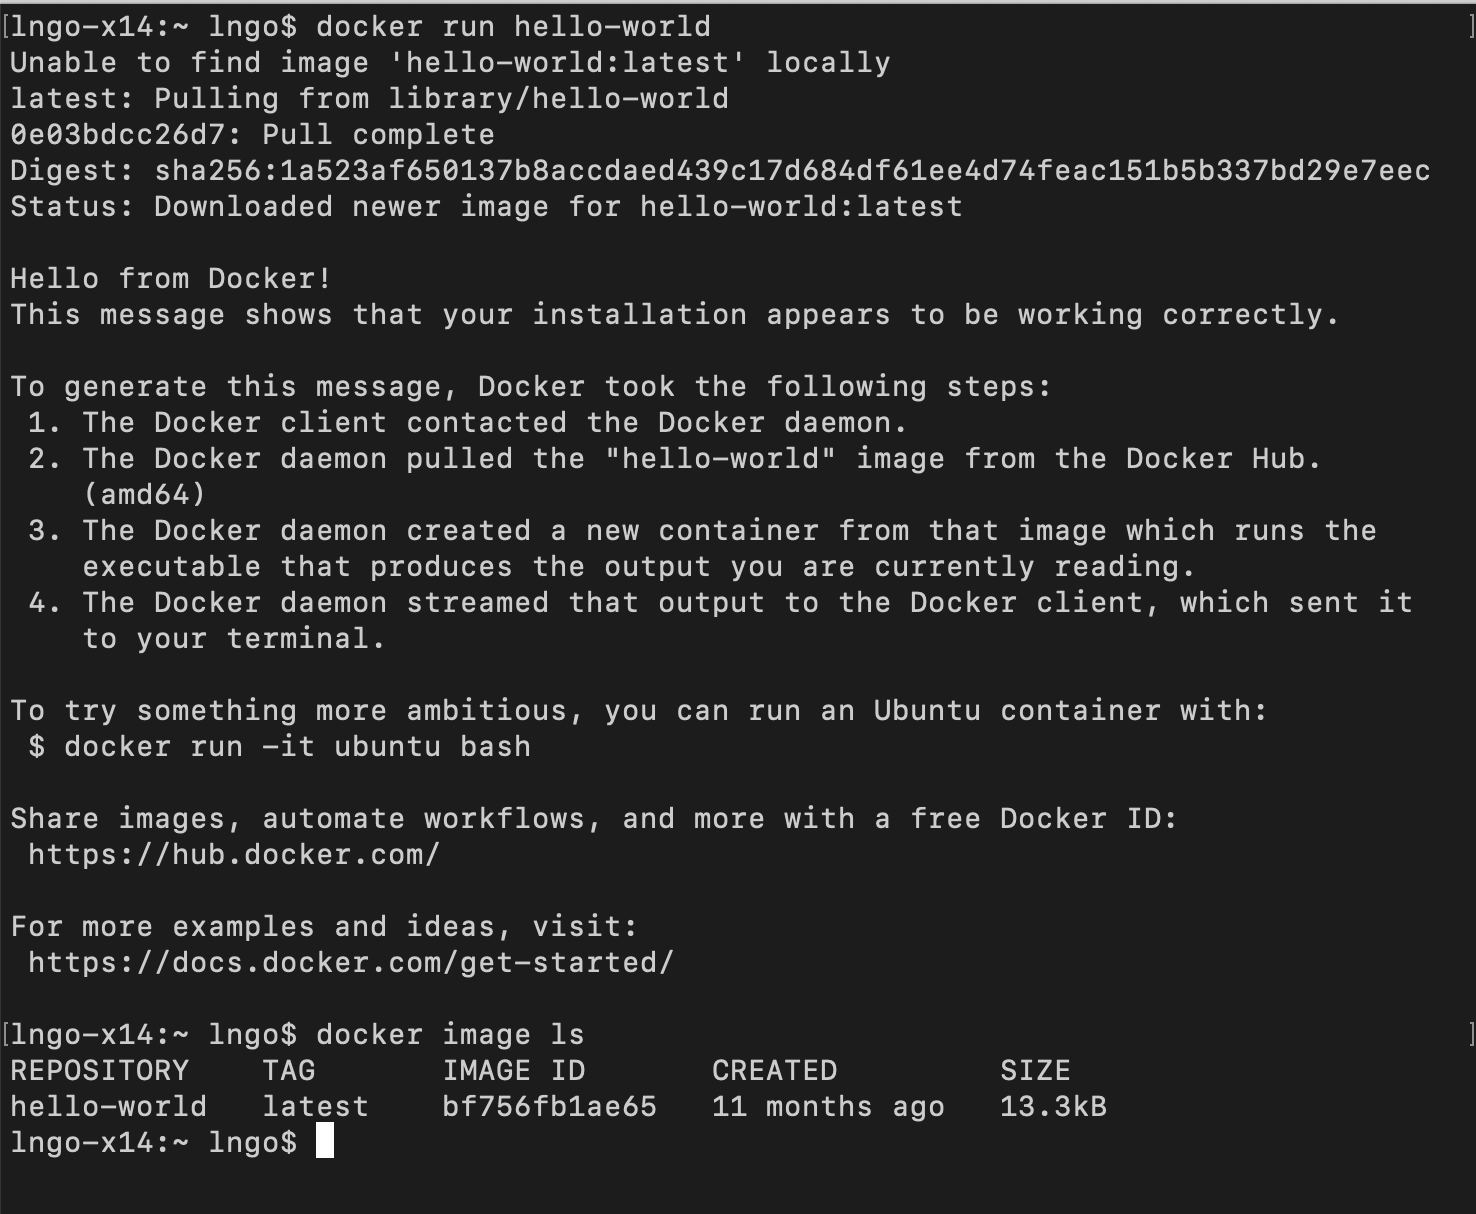Click the hub.docker.com URL
1476x1214 pixels.
point(234,855)
